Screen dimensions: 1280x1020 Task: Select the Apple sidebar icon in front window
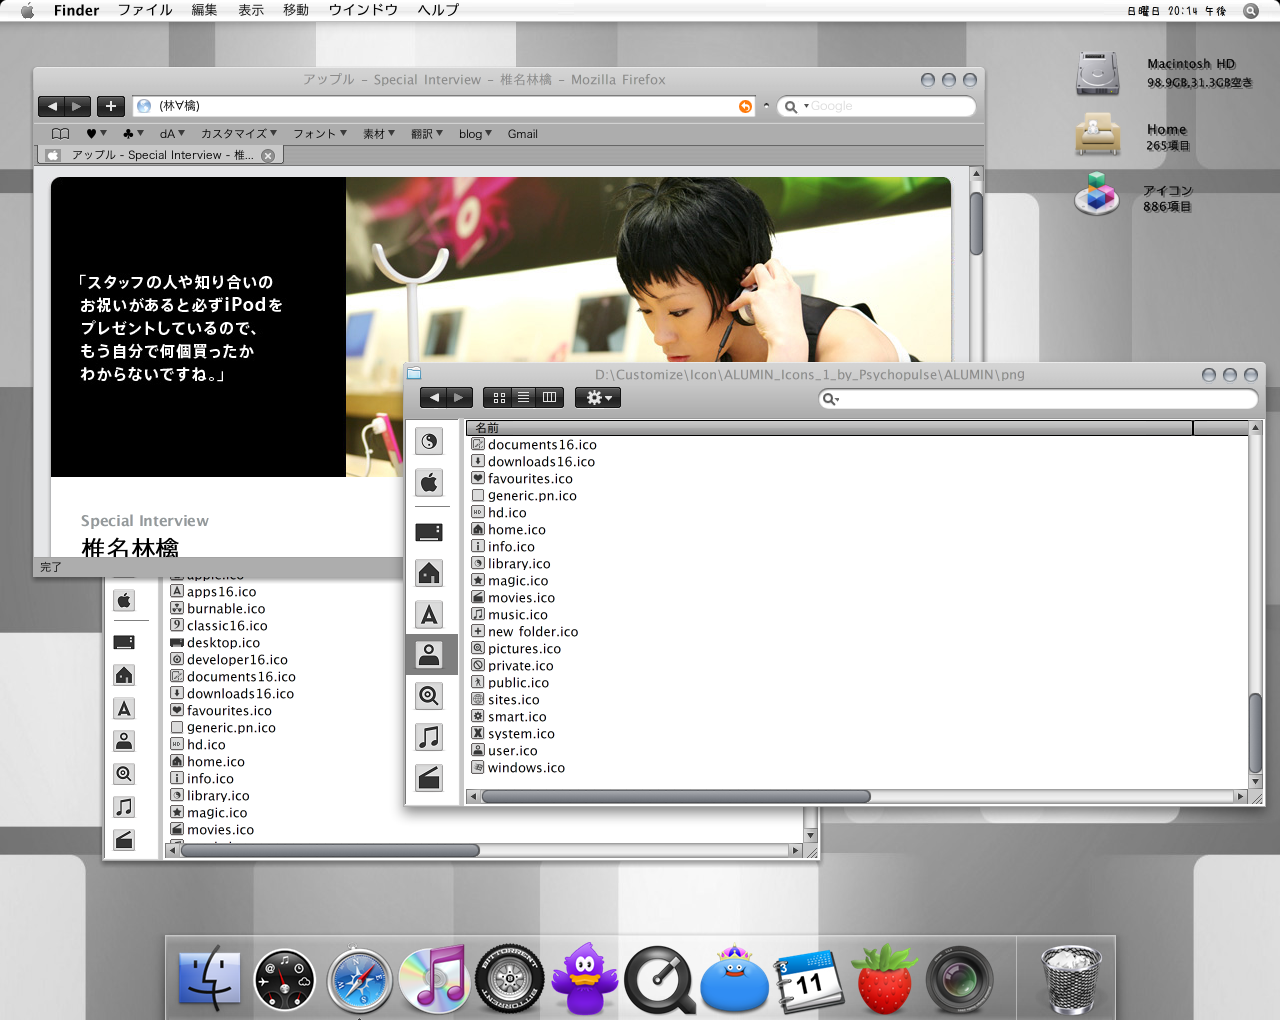pyautogui.click(x=429, y=482)
